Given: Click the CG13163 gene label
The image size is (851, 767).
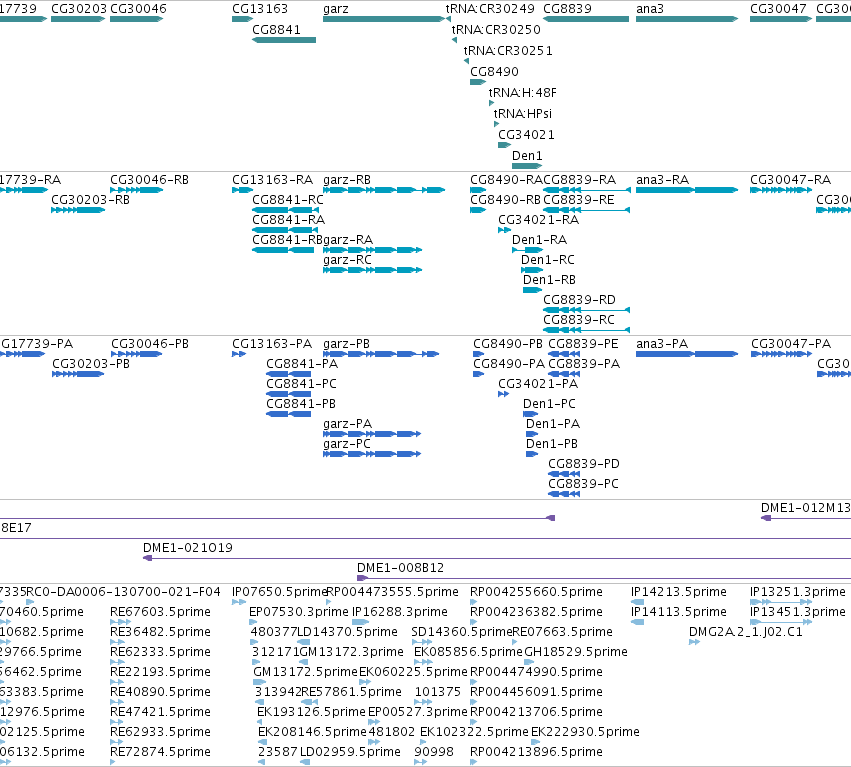Looking at the screenshot, I should pyautogui.click(x=259, y=9).
